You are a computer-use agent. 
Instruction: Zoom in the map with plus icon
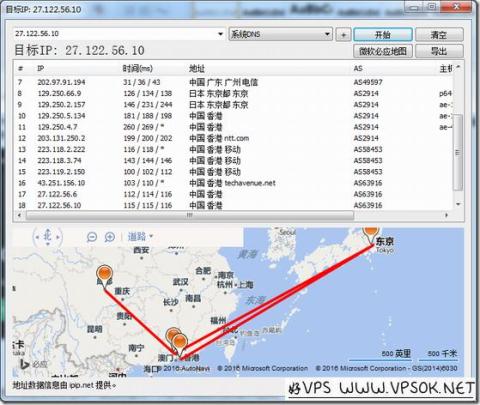point(110,237)
